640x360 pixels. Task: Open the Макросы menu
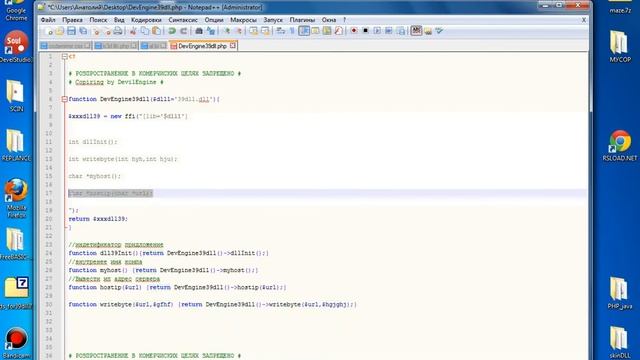tap(243, 20)
